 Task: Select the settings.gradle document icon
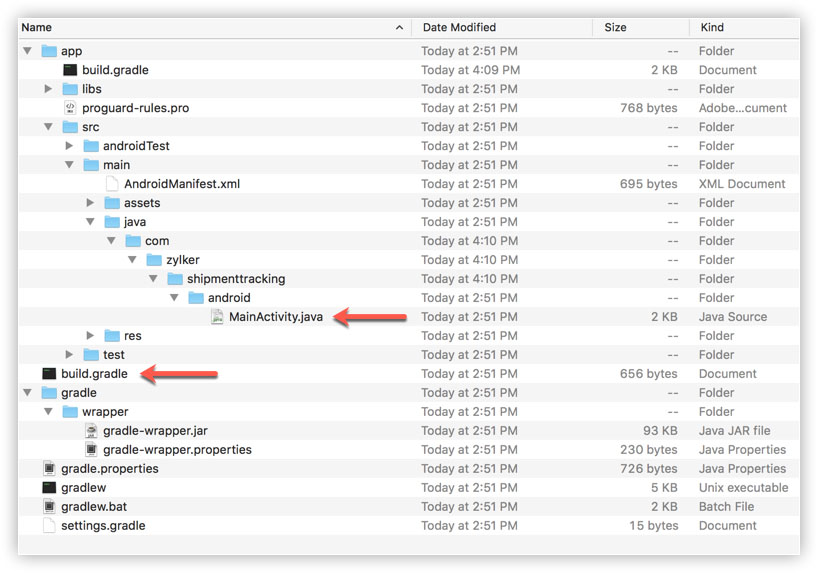pyautogui.click(x=49, y=526)
